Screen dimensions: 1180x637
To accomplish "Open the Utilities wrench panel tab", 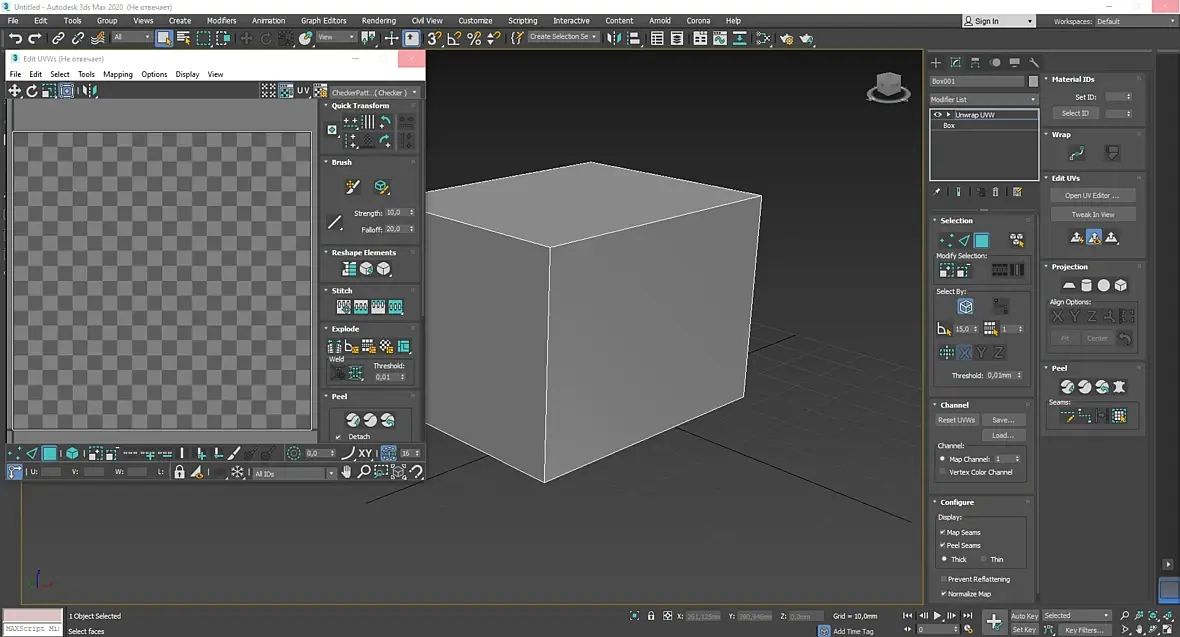I will [1034, 62].
